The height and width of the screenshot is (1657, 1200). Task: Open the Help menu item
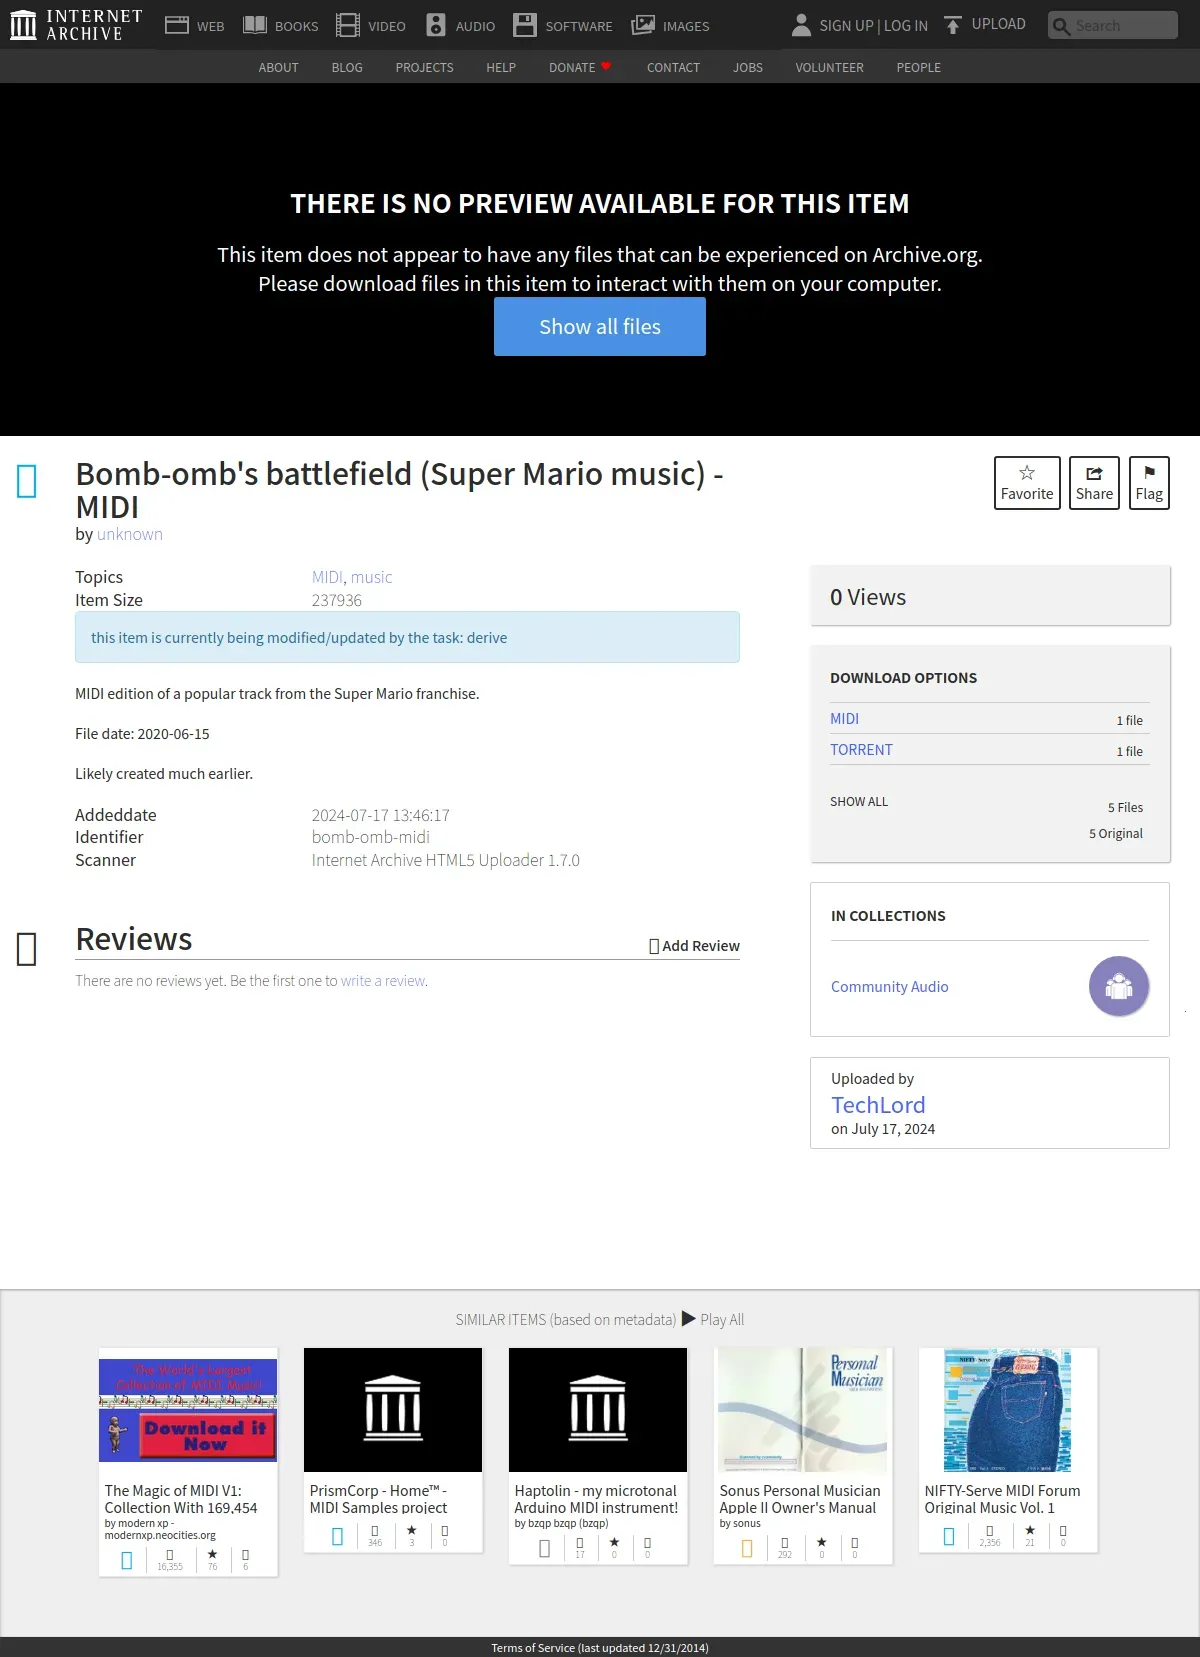pos(501,67)
